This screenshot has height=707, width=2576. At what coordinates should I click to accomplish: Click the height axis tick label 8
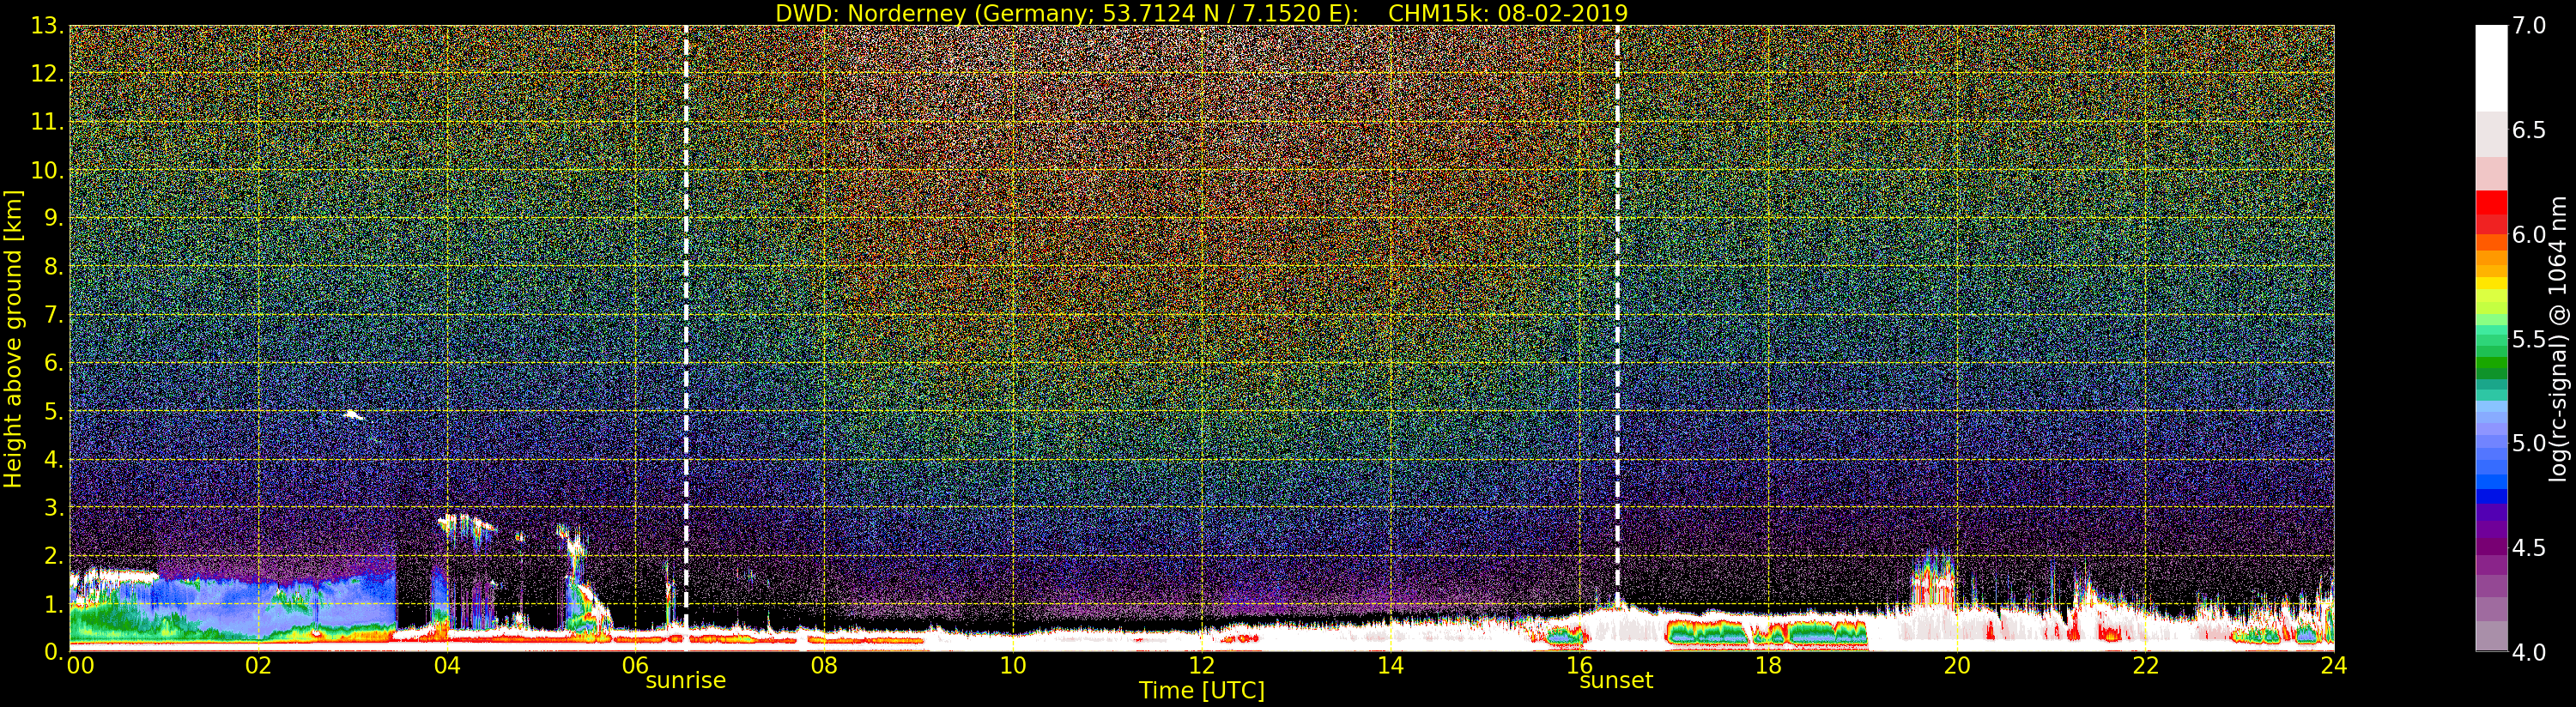pos(53,267)
